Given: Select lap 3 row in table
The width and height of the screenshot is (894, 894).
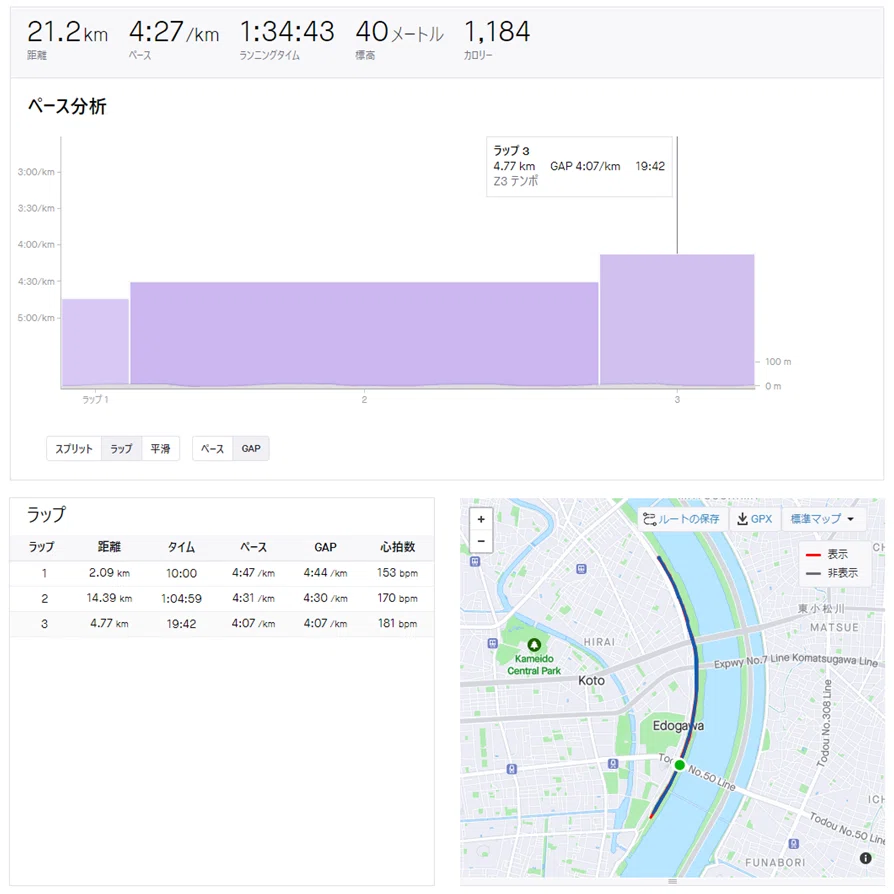Looking at the screenshot, I should [x=222, y=624].
